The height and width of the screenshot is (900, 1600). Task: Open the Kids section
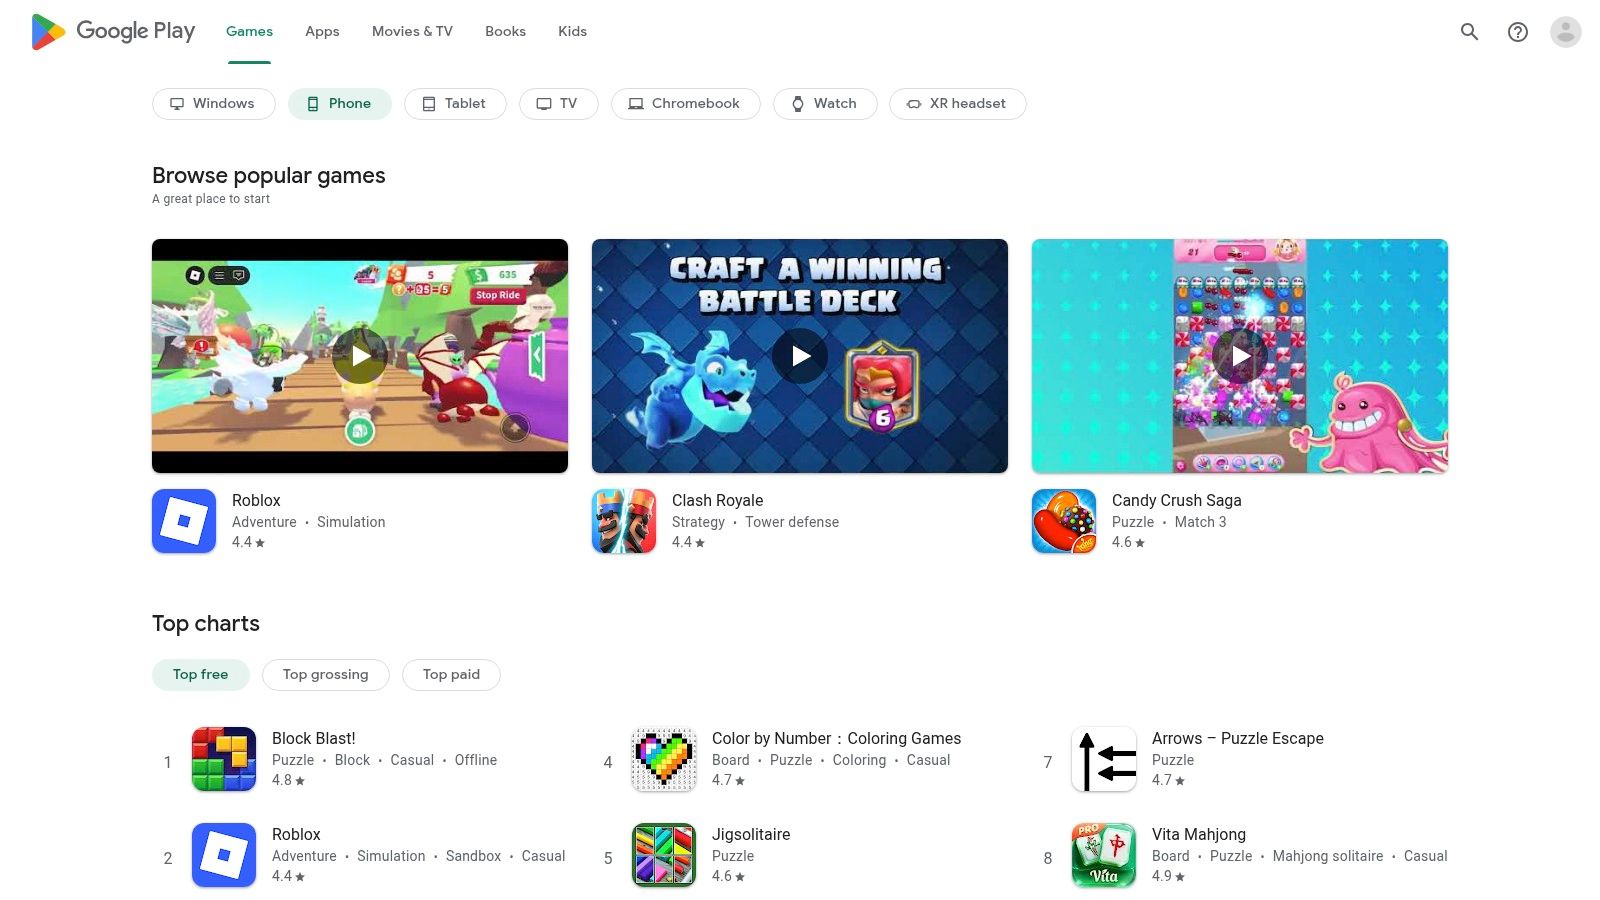click(x=572, y=31)
